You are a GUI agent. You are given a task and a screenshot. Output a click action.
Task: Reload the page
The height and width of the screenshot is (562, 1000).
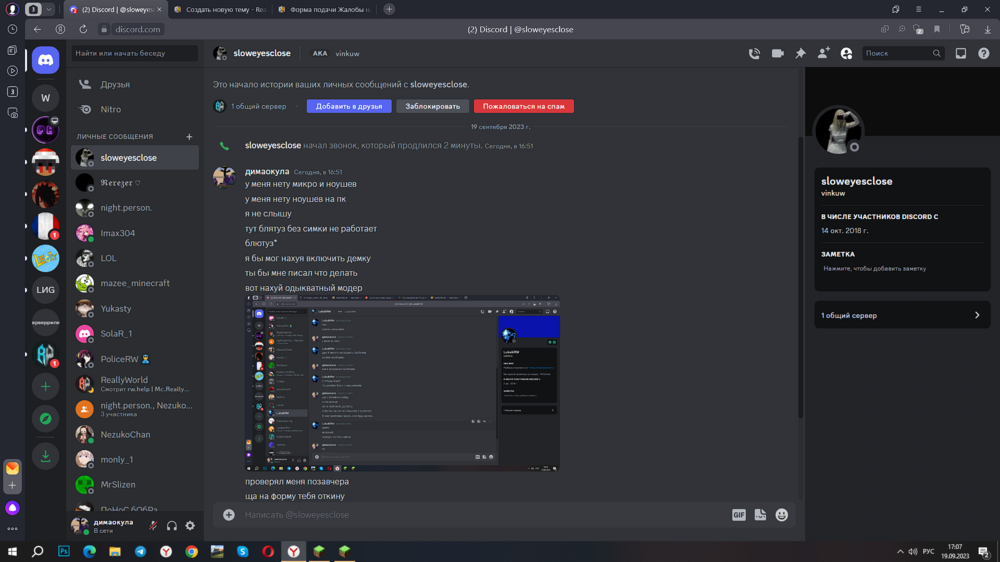click(x=83, y=29)
